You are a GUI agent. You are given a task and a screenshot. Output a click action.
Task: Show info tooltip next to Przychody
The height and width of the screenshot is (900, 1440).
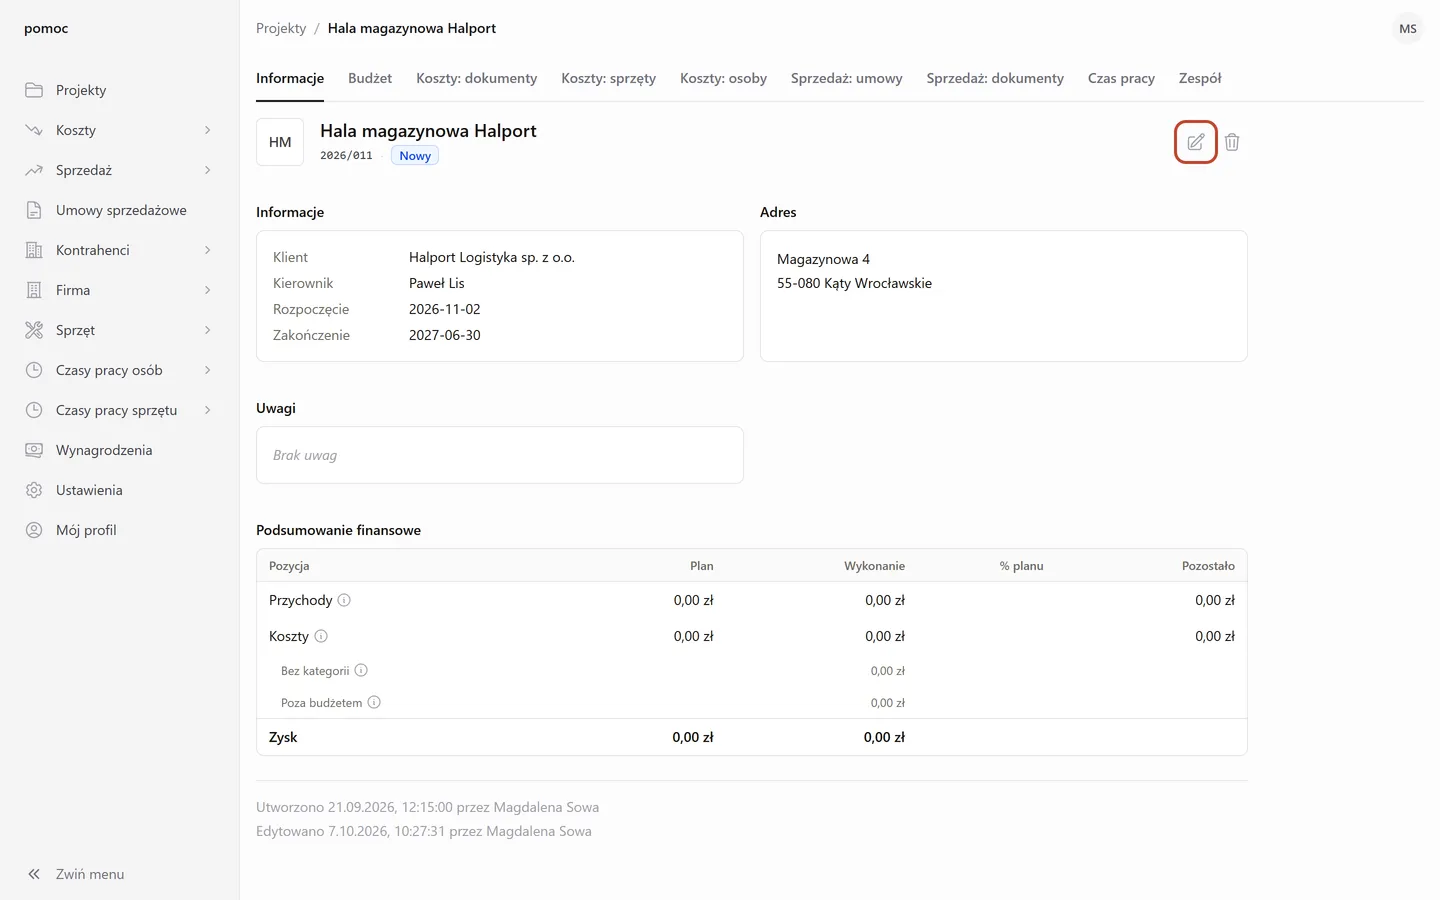[x=344, y=600]
